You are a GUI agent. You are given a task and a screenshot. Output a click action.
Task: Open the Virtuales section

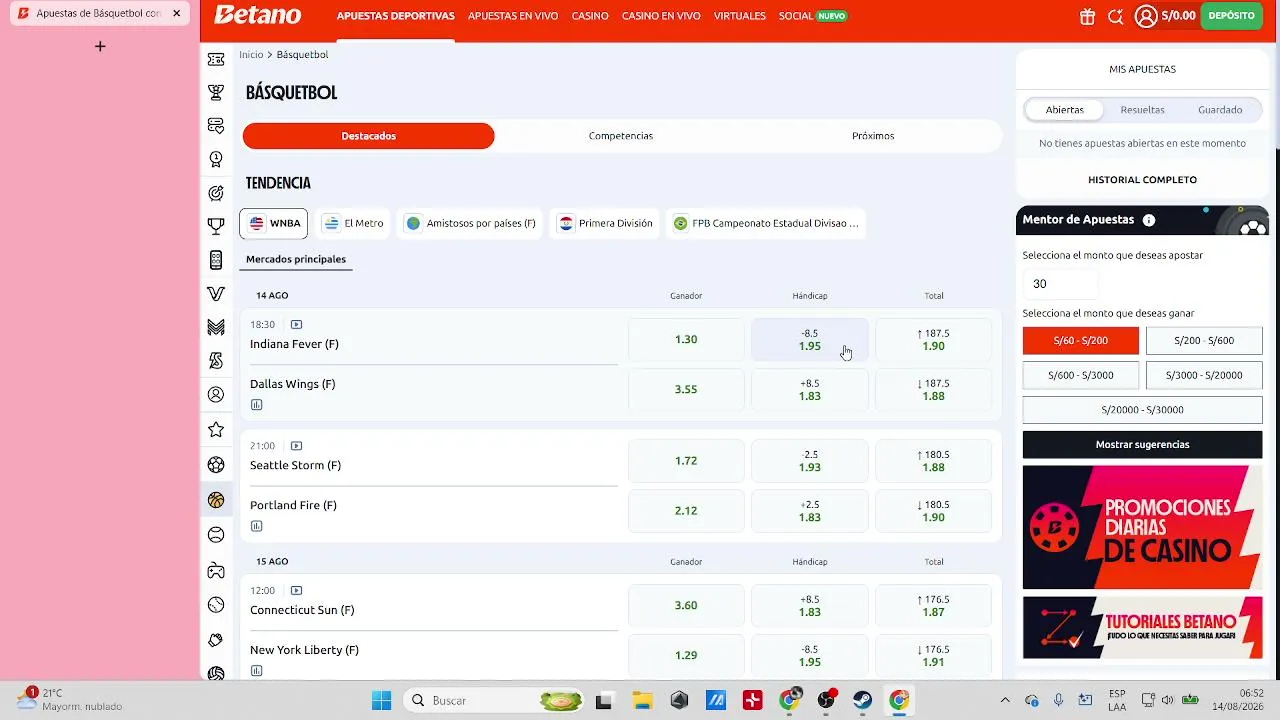(740, 16)
